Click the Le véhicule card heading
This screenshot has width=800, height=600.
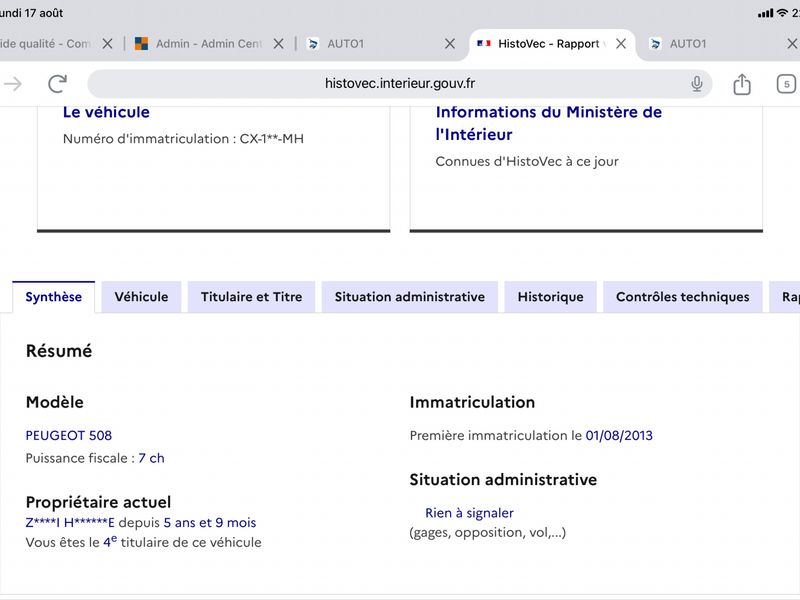tap(106, 112)
